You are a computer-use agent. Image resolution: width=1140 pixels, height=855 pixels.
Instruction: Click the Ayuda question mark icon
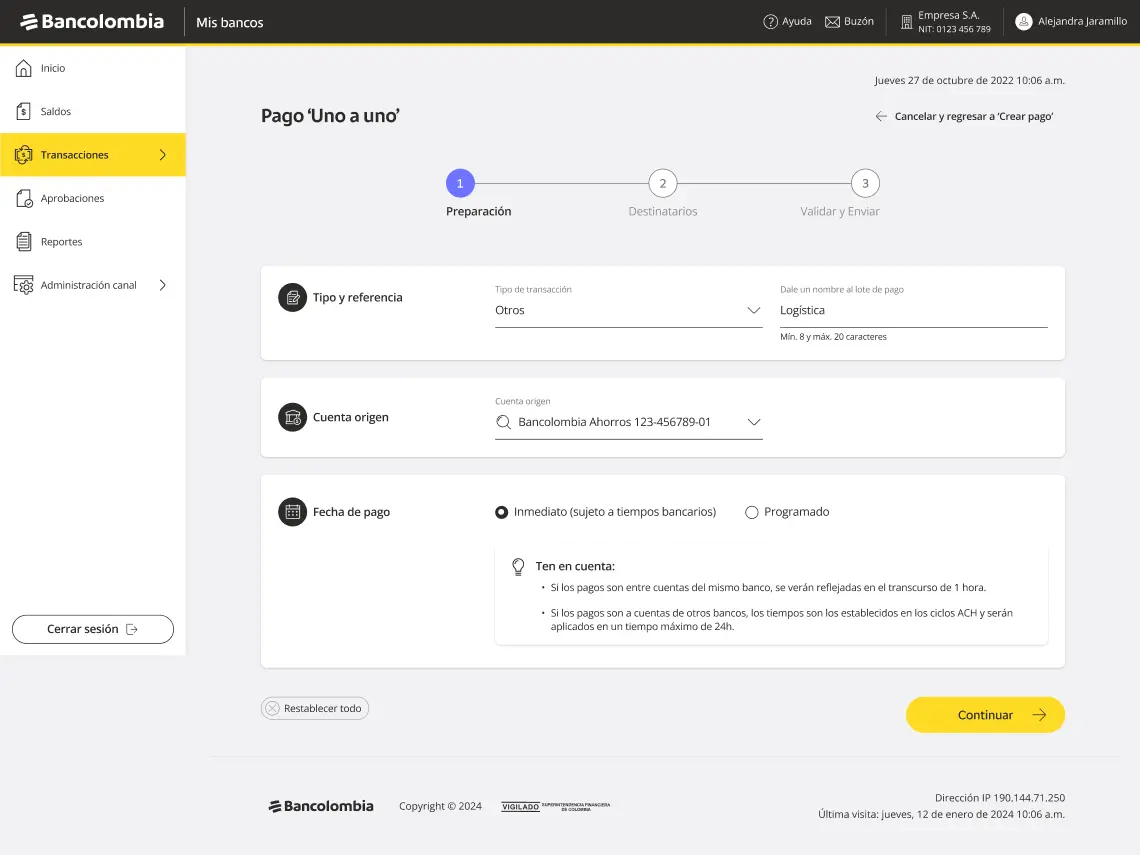point(771,21)
